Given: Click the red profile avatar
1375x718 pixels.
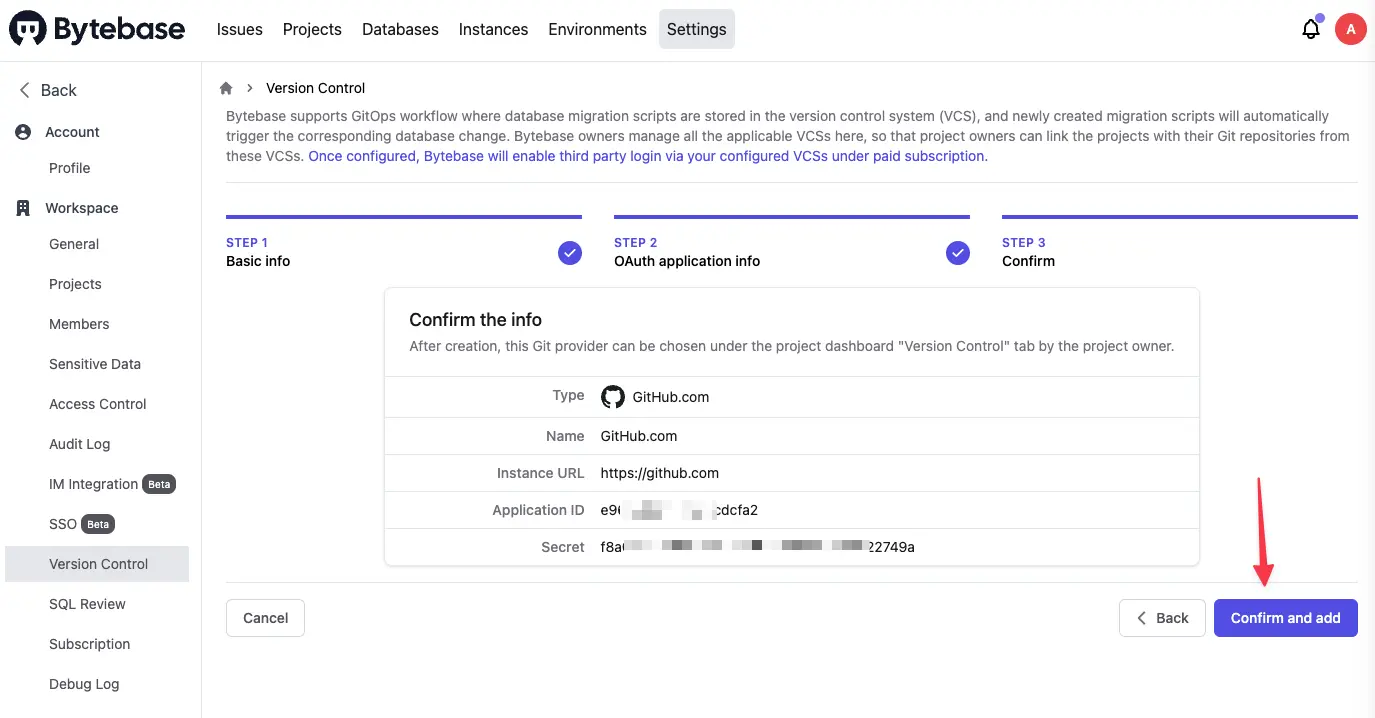Looking at the screenshot, I should (x=1351, y=29).
